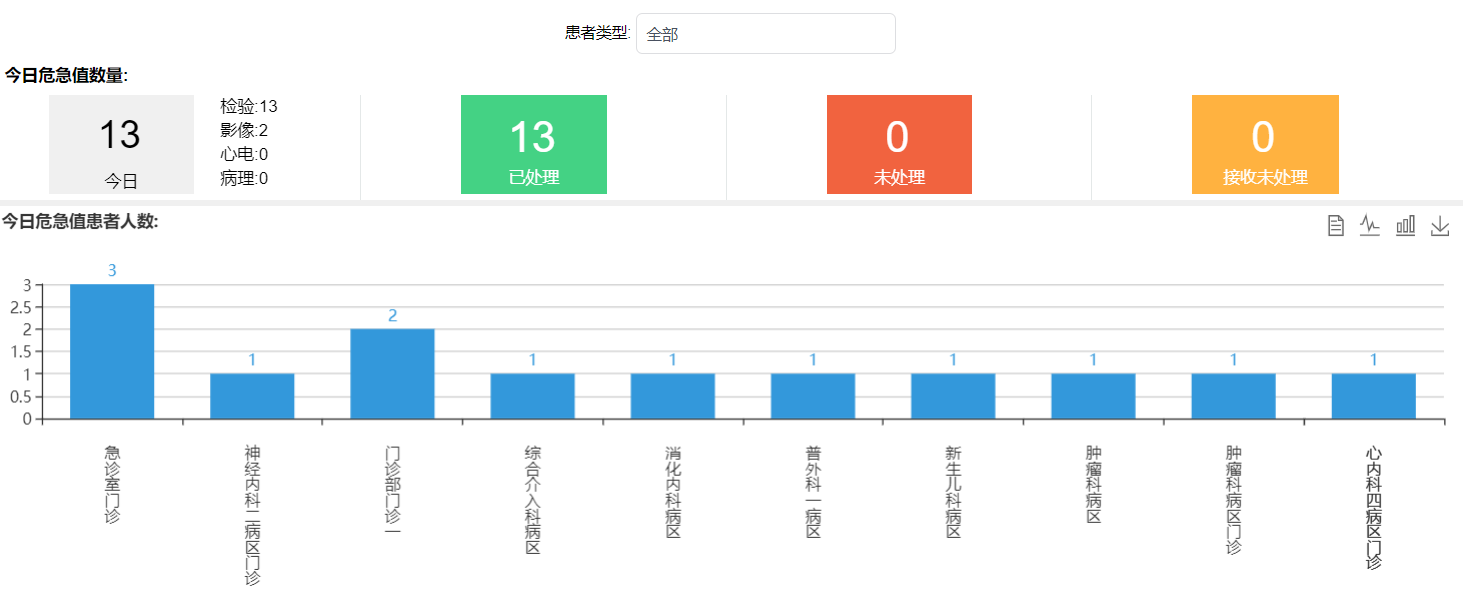Click the 普外科一病区 axis label
Viewport: 1463px width, 589px height.
813,493
